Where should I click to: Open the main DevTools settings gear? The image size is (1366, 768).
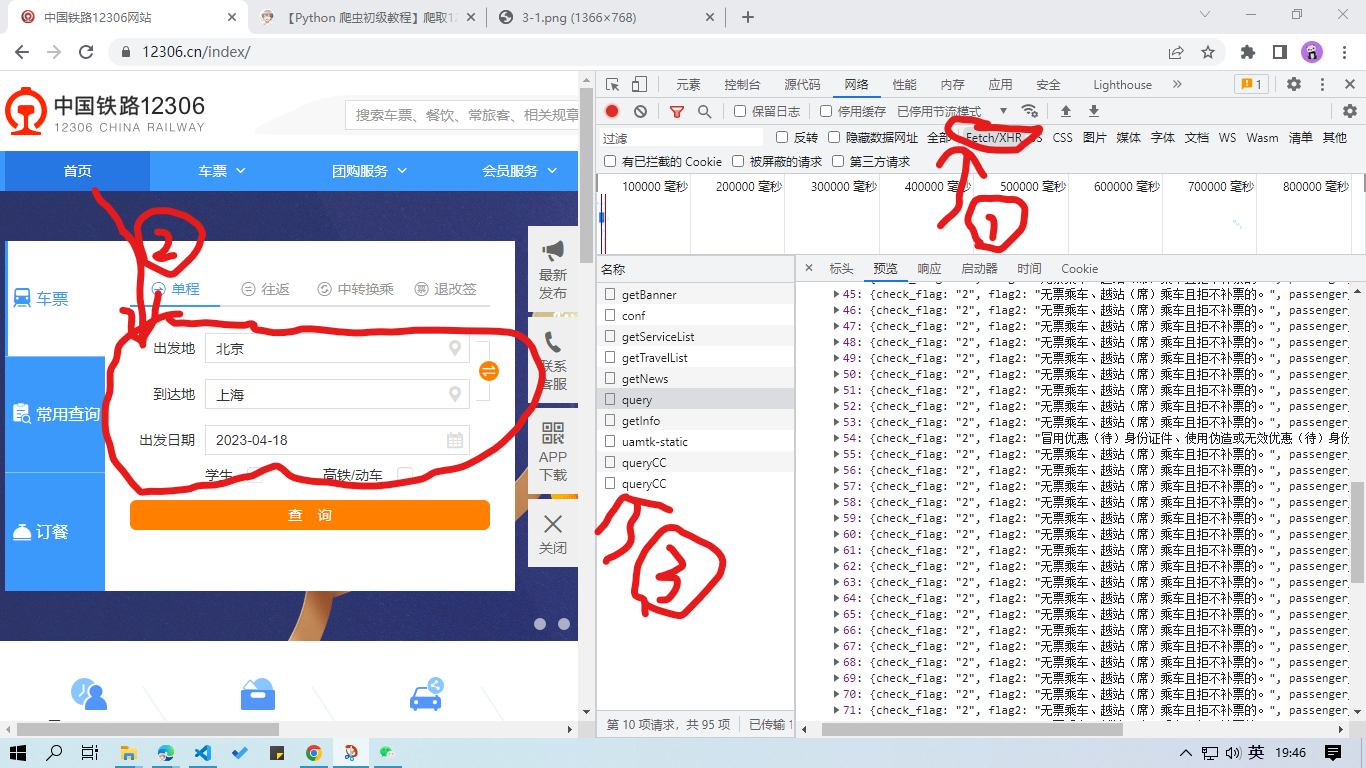point(1294,84)
